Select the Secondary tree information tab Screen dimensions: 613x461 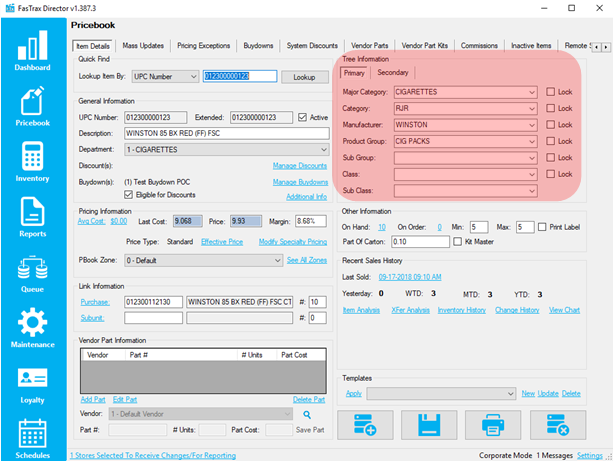click(x=393, y=72)
